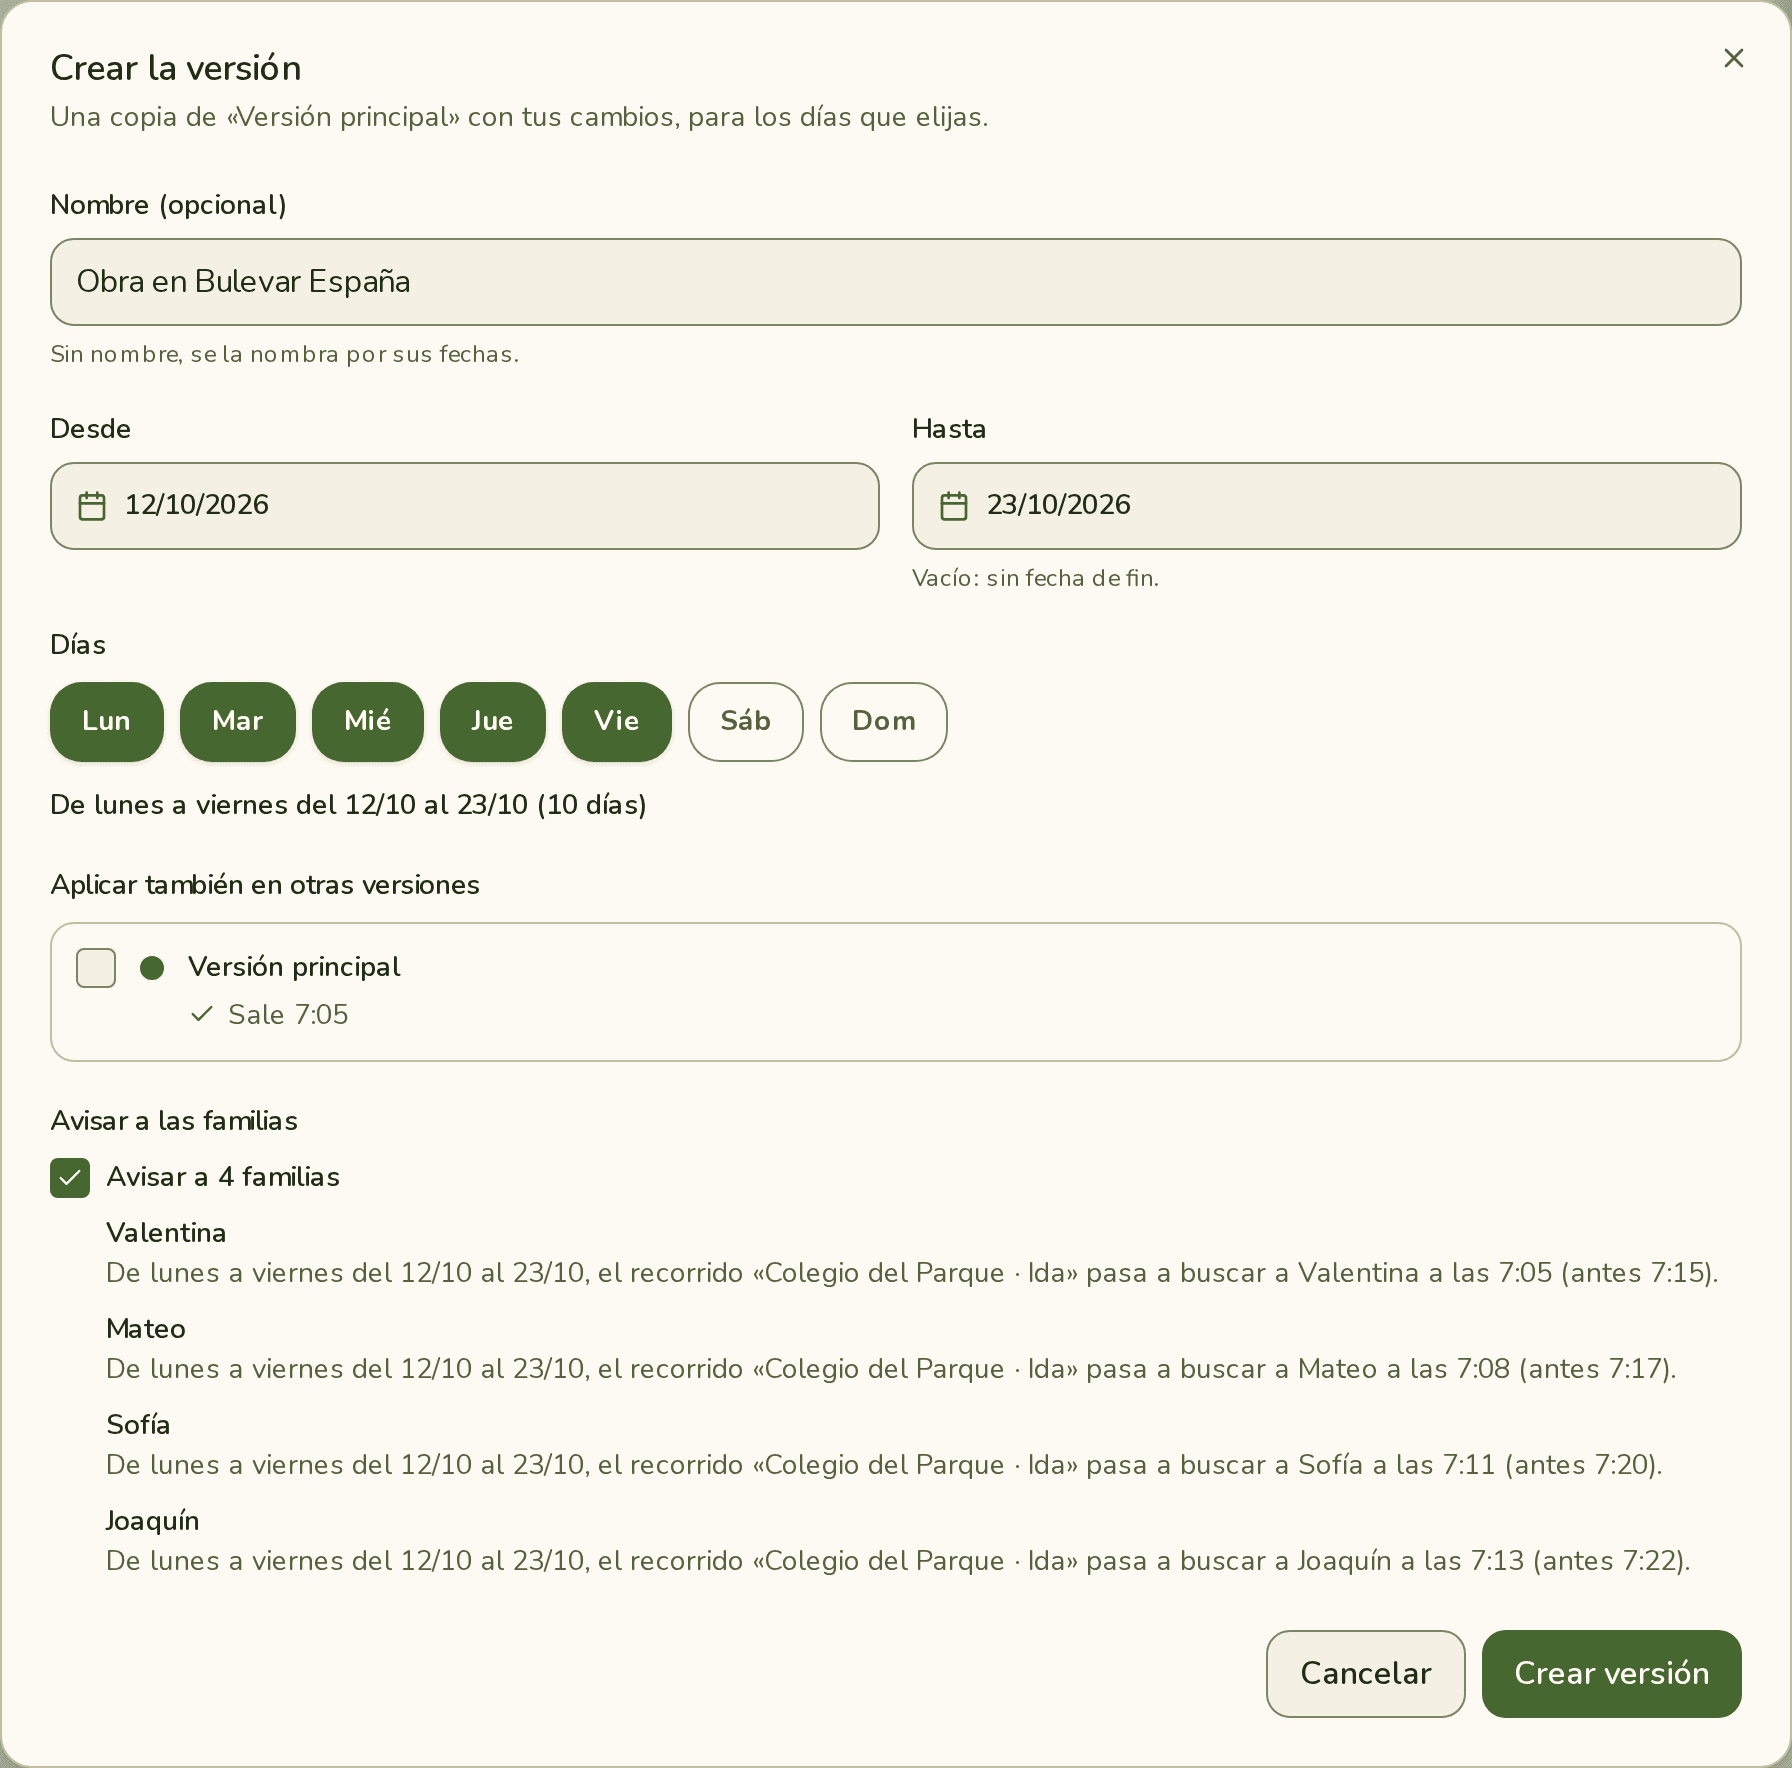The height and width of the screenshot is (1768, 1792).
Task: Click the calendar icon in Hasta field
Action: tap(954, 506)
